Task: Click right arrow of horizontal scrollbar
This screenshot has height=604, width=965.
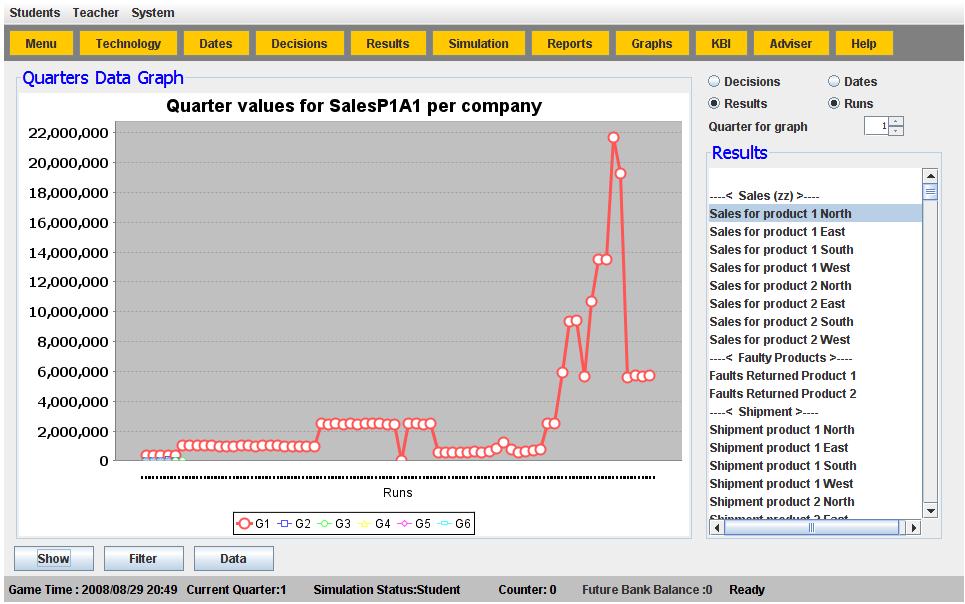Action: pos(912,527)
